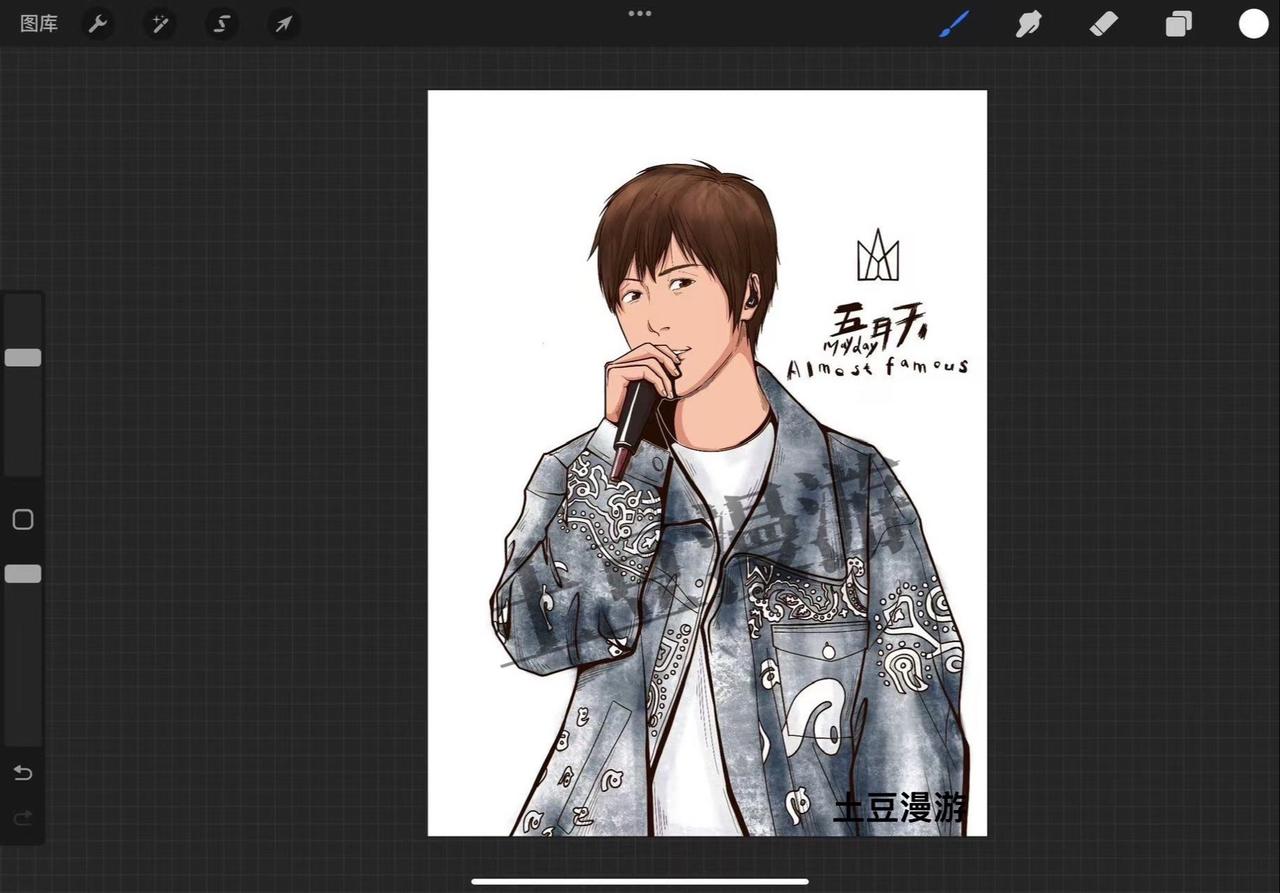
Task: Redo the last action
Action: tap(23, 819)
